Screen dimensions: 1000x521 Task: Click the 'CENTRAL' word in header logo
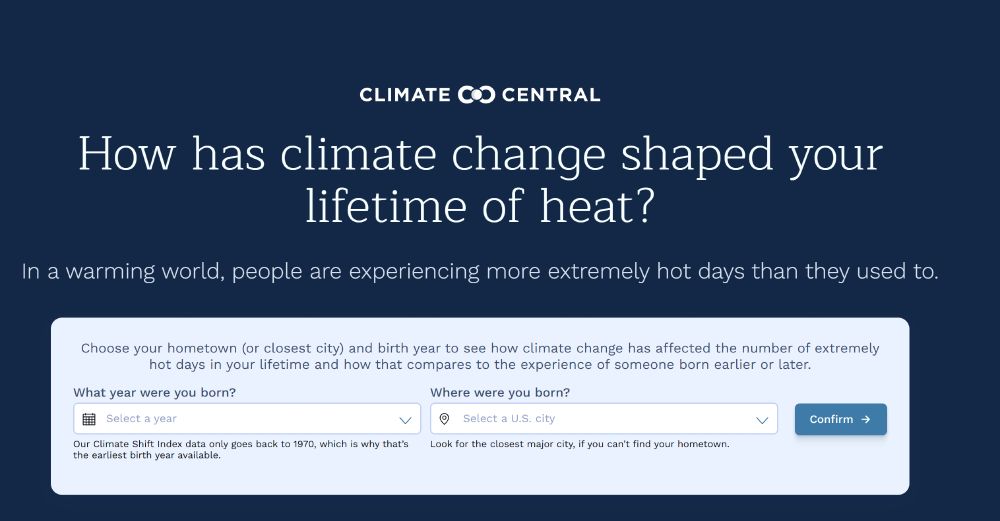click(551, 95)
